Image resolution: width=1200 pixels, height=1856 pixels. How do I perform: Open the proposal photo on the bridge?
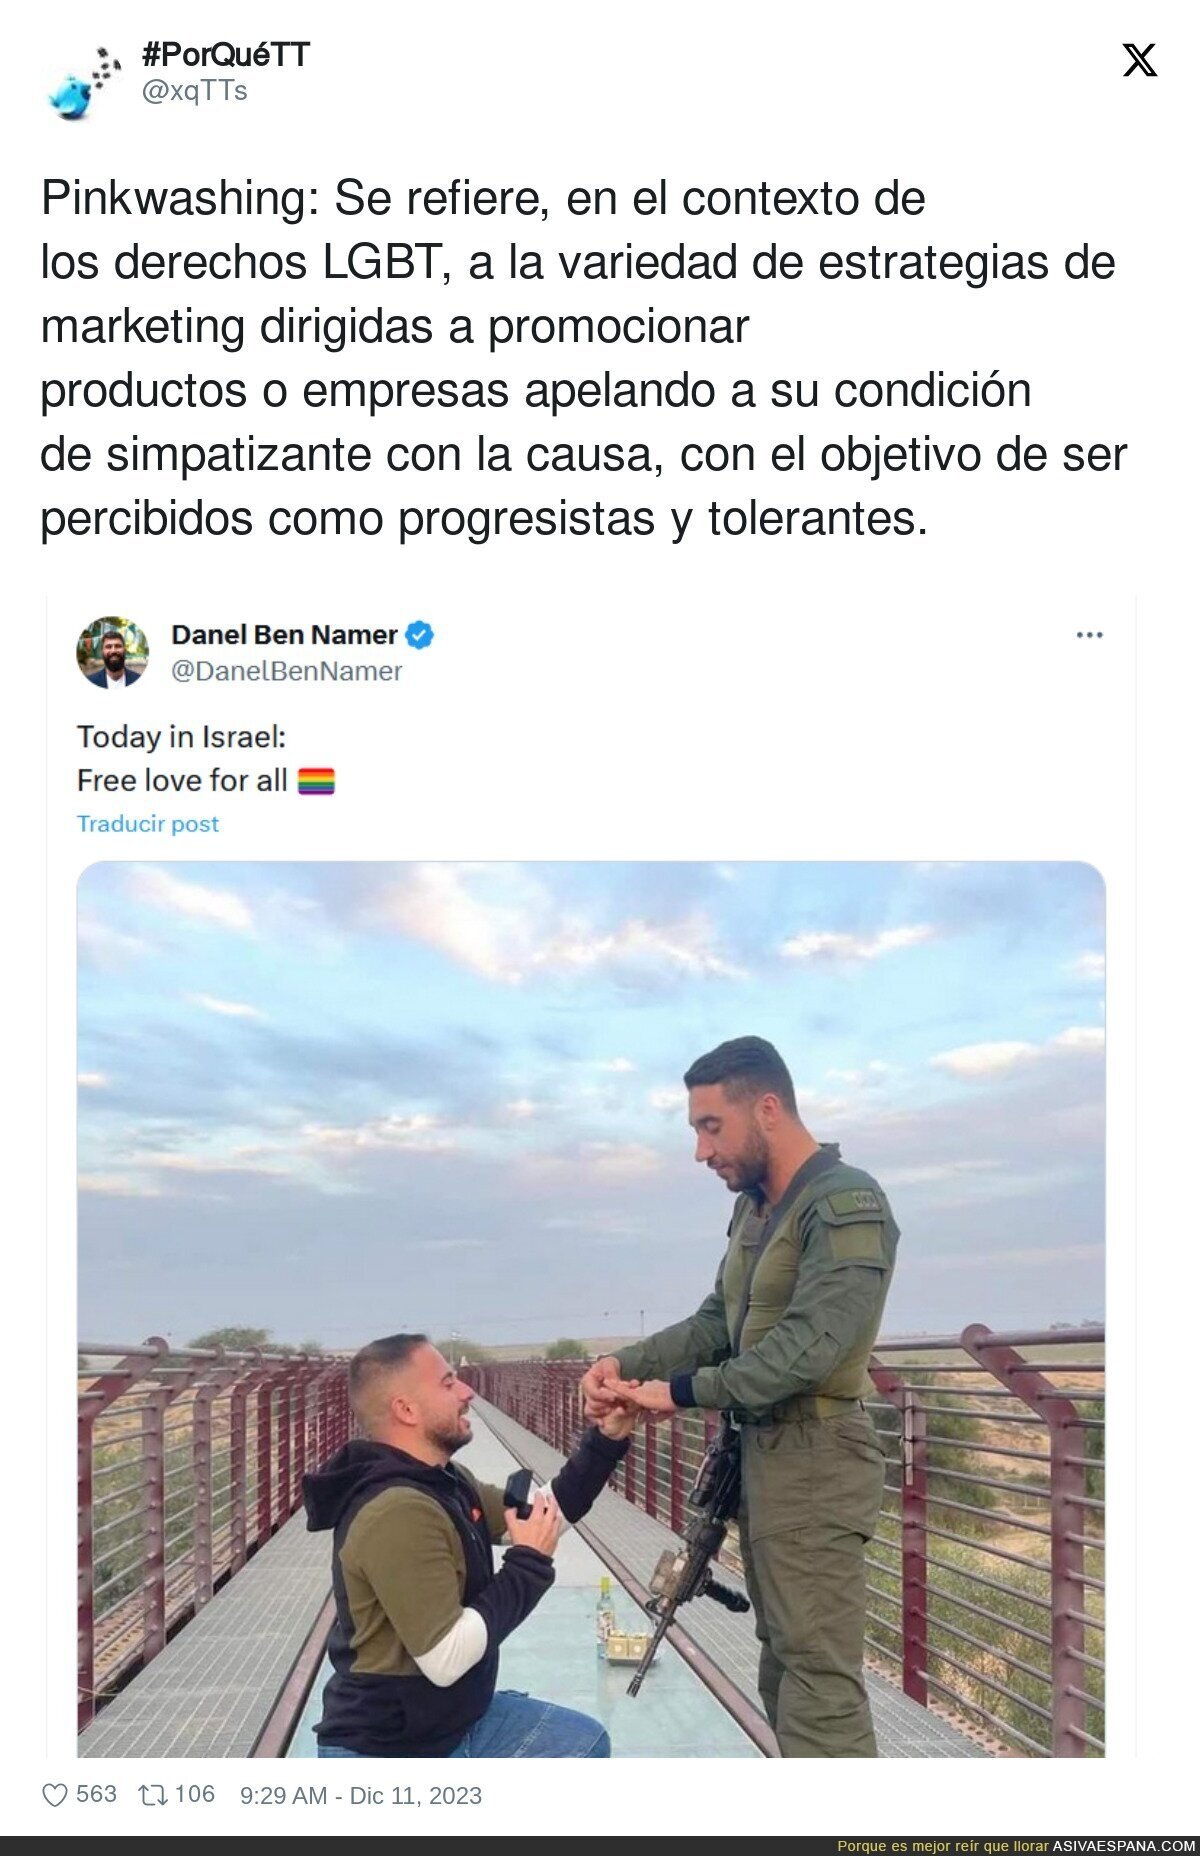[x=591, y=1309]
